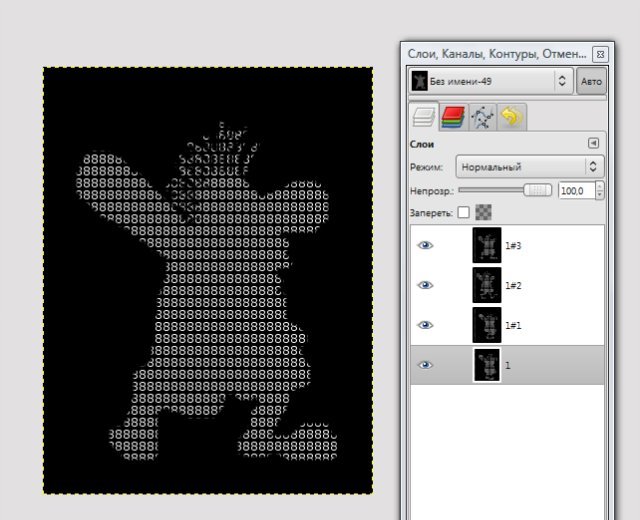Switch to the Channels tab
Screen dimensions: 640x520
point(453,117)
